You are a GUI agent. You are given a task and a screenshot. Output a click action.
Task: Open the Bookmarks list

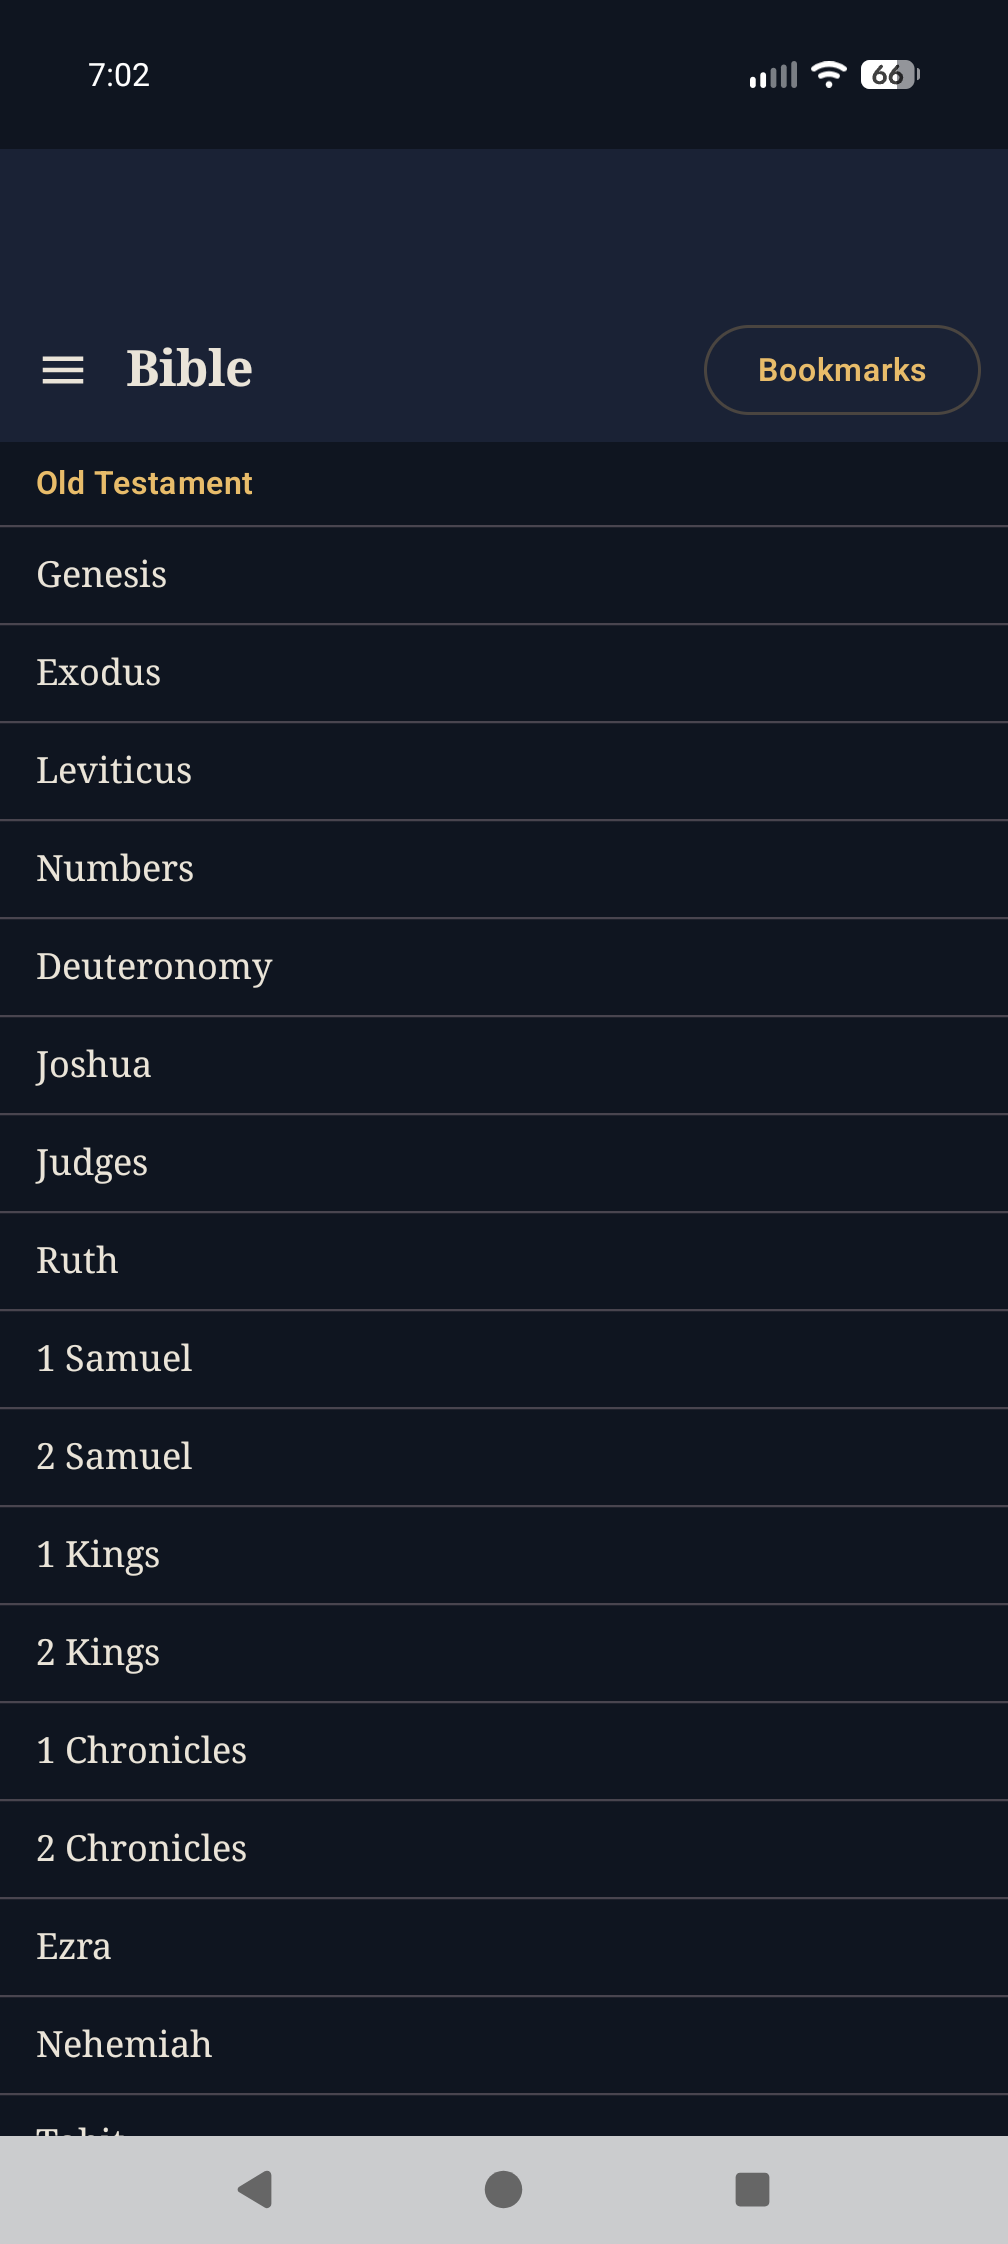[841, 370]
